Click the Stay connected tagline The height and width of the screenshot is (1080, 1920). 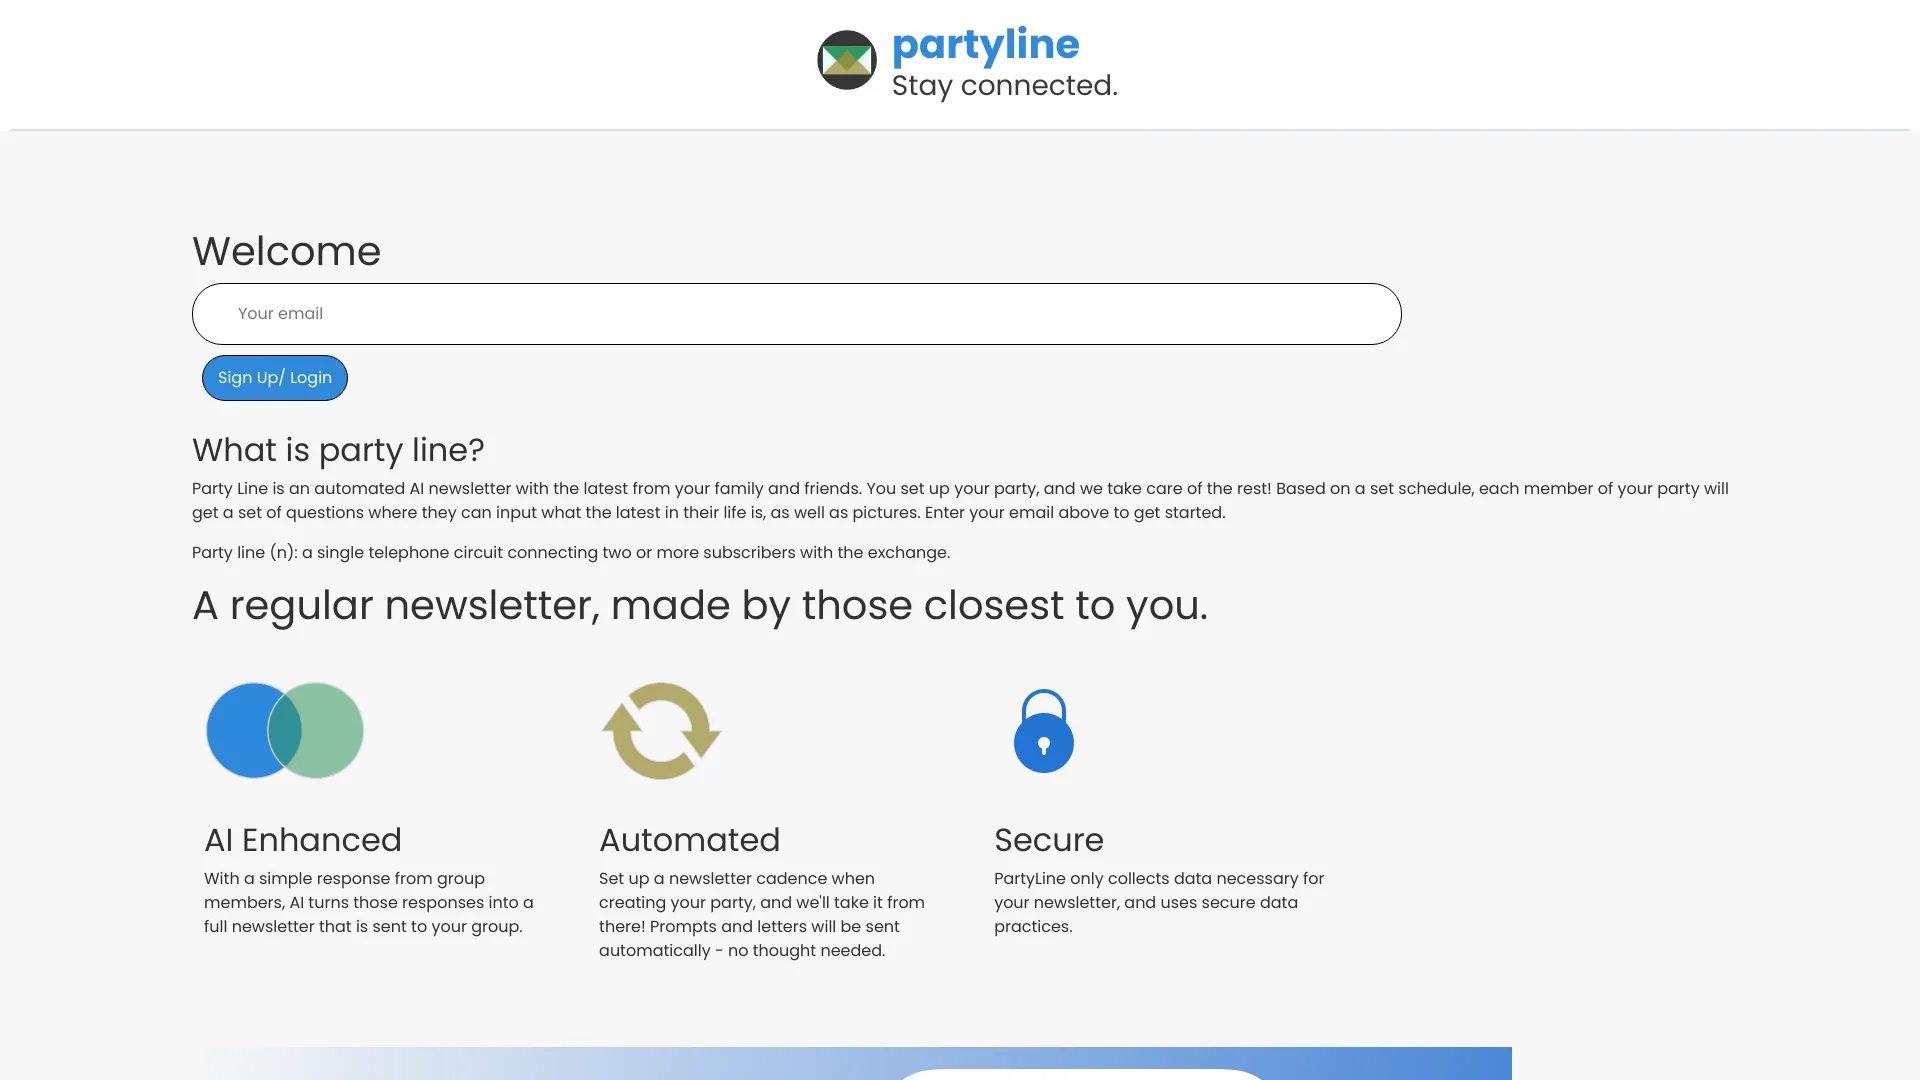[x=1004, y=85]
